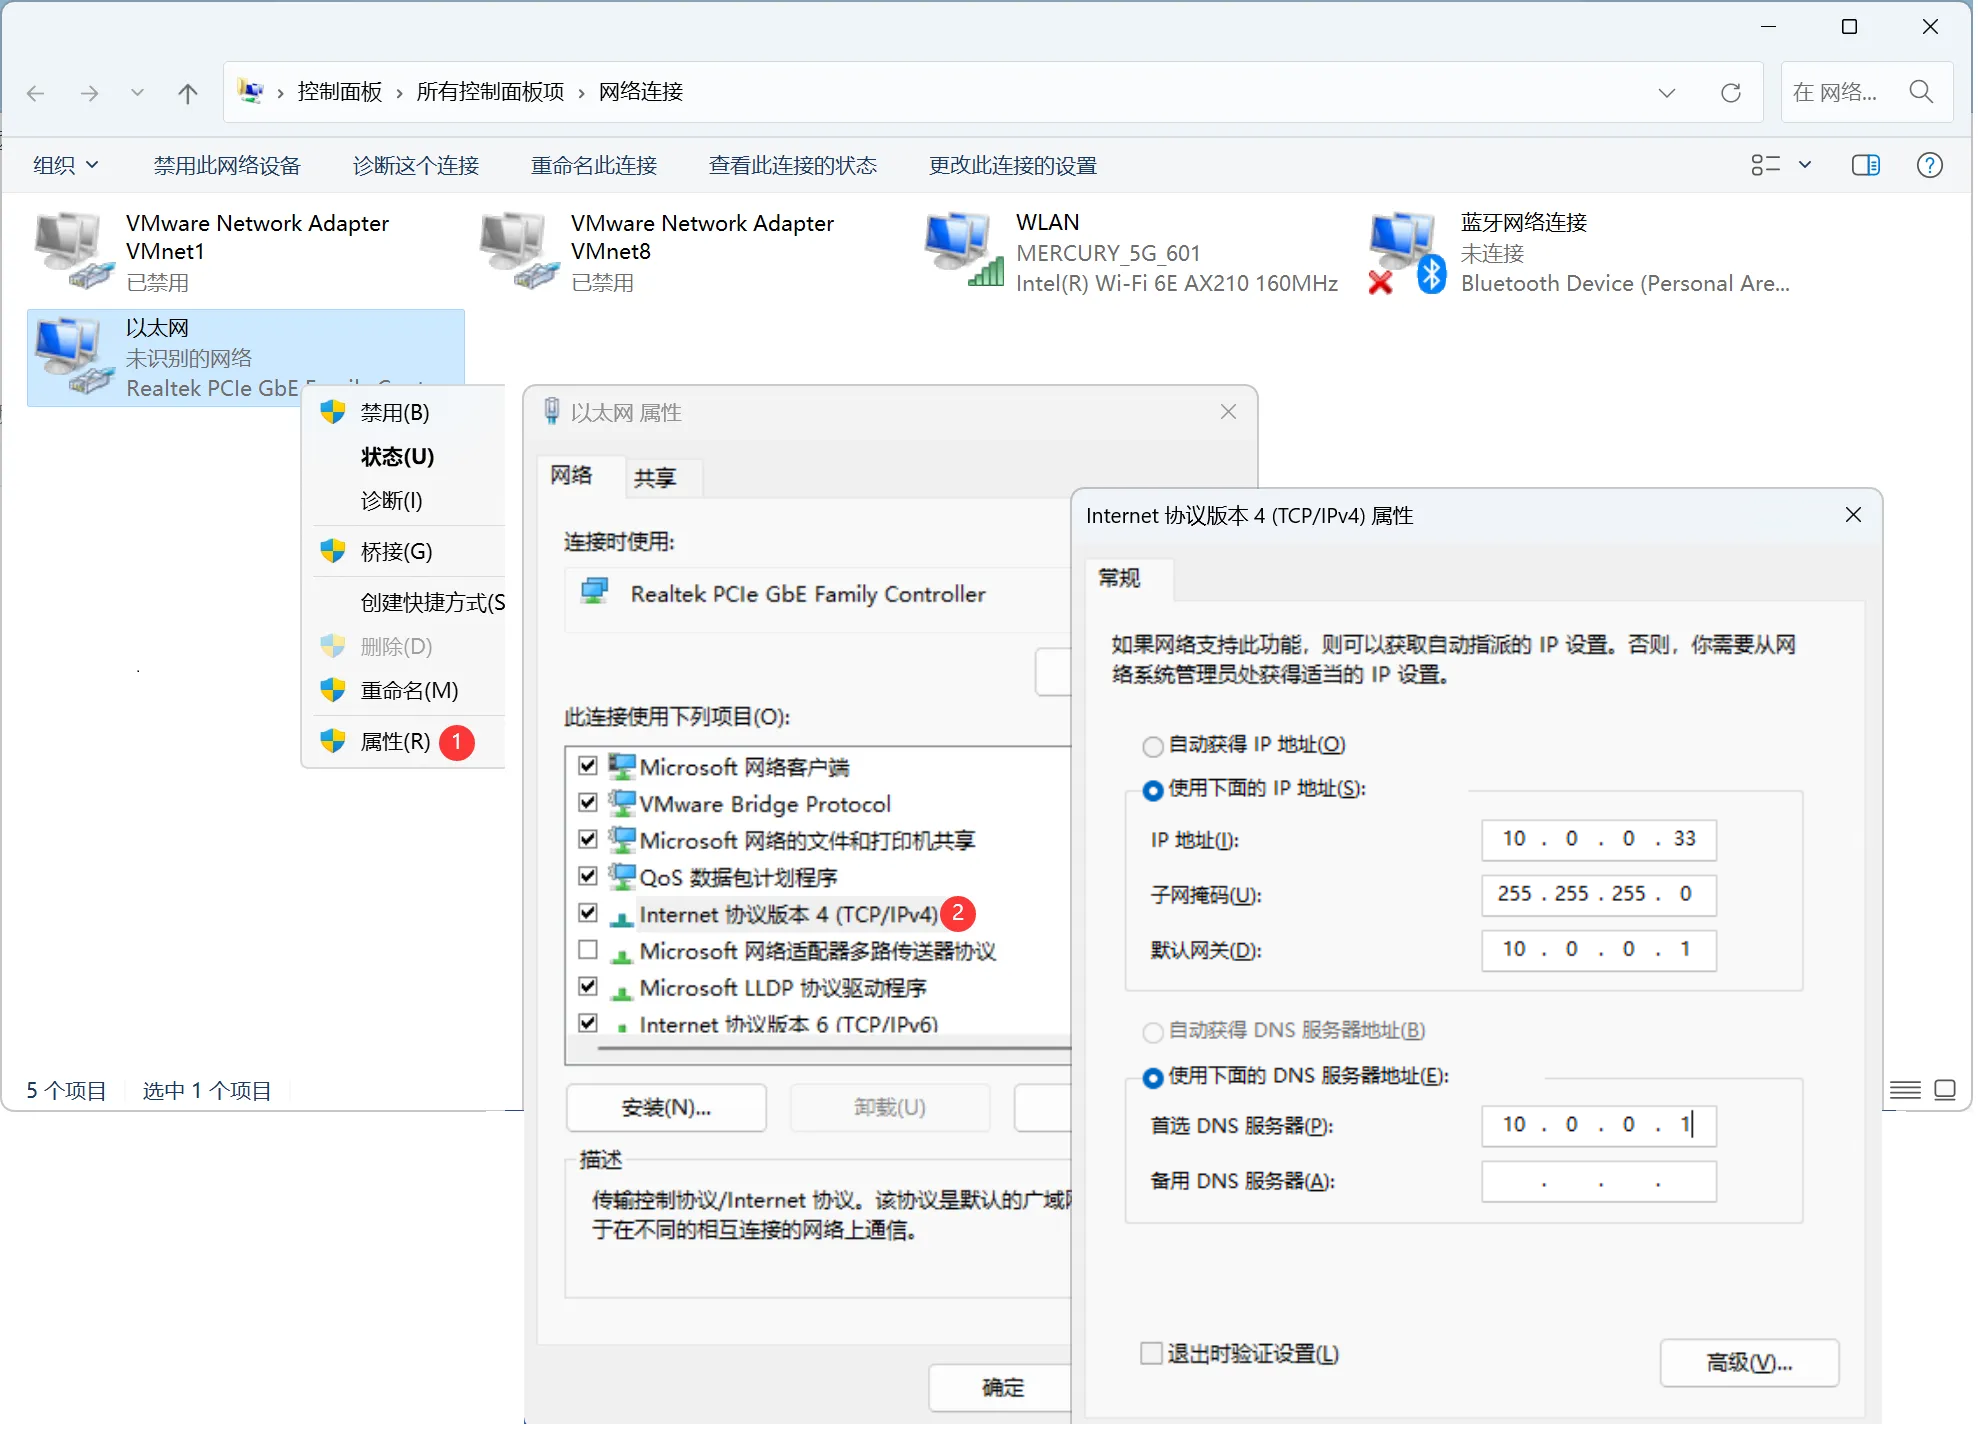Change view layout icon
This screenshot has width=1978, height=1438.
tap(1765, 165)
